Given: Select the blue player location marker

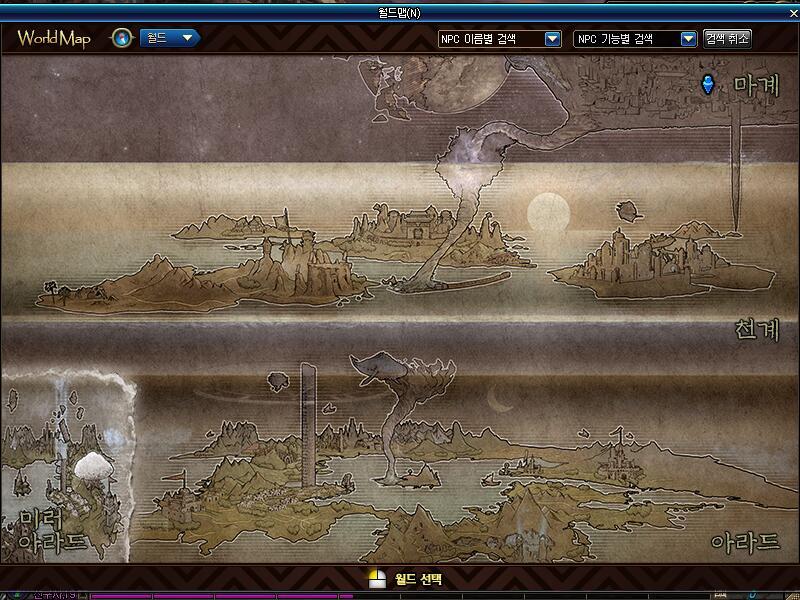Looking at the screenshot, I should (708, 84).
